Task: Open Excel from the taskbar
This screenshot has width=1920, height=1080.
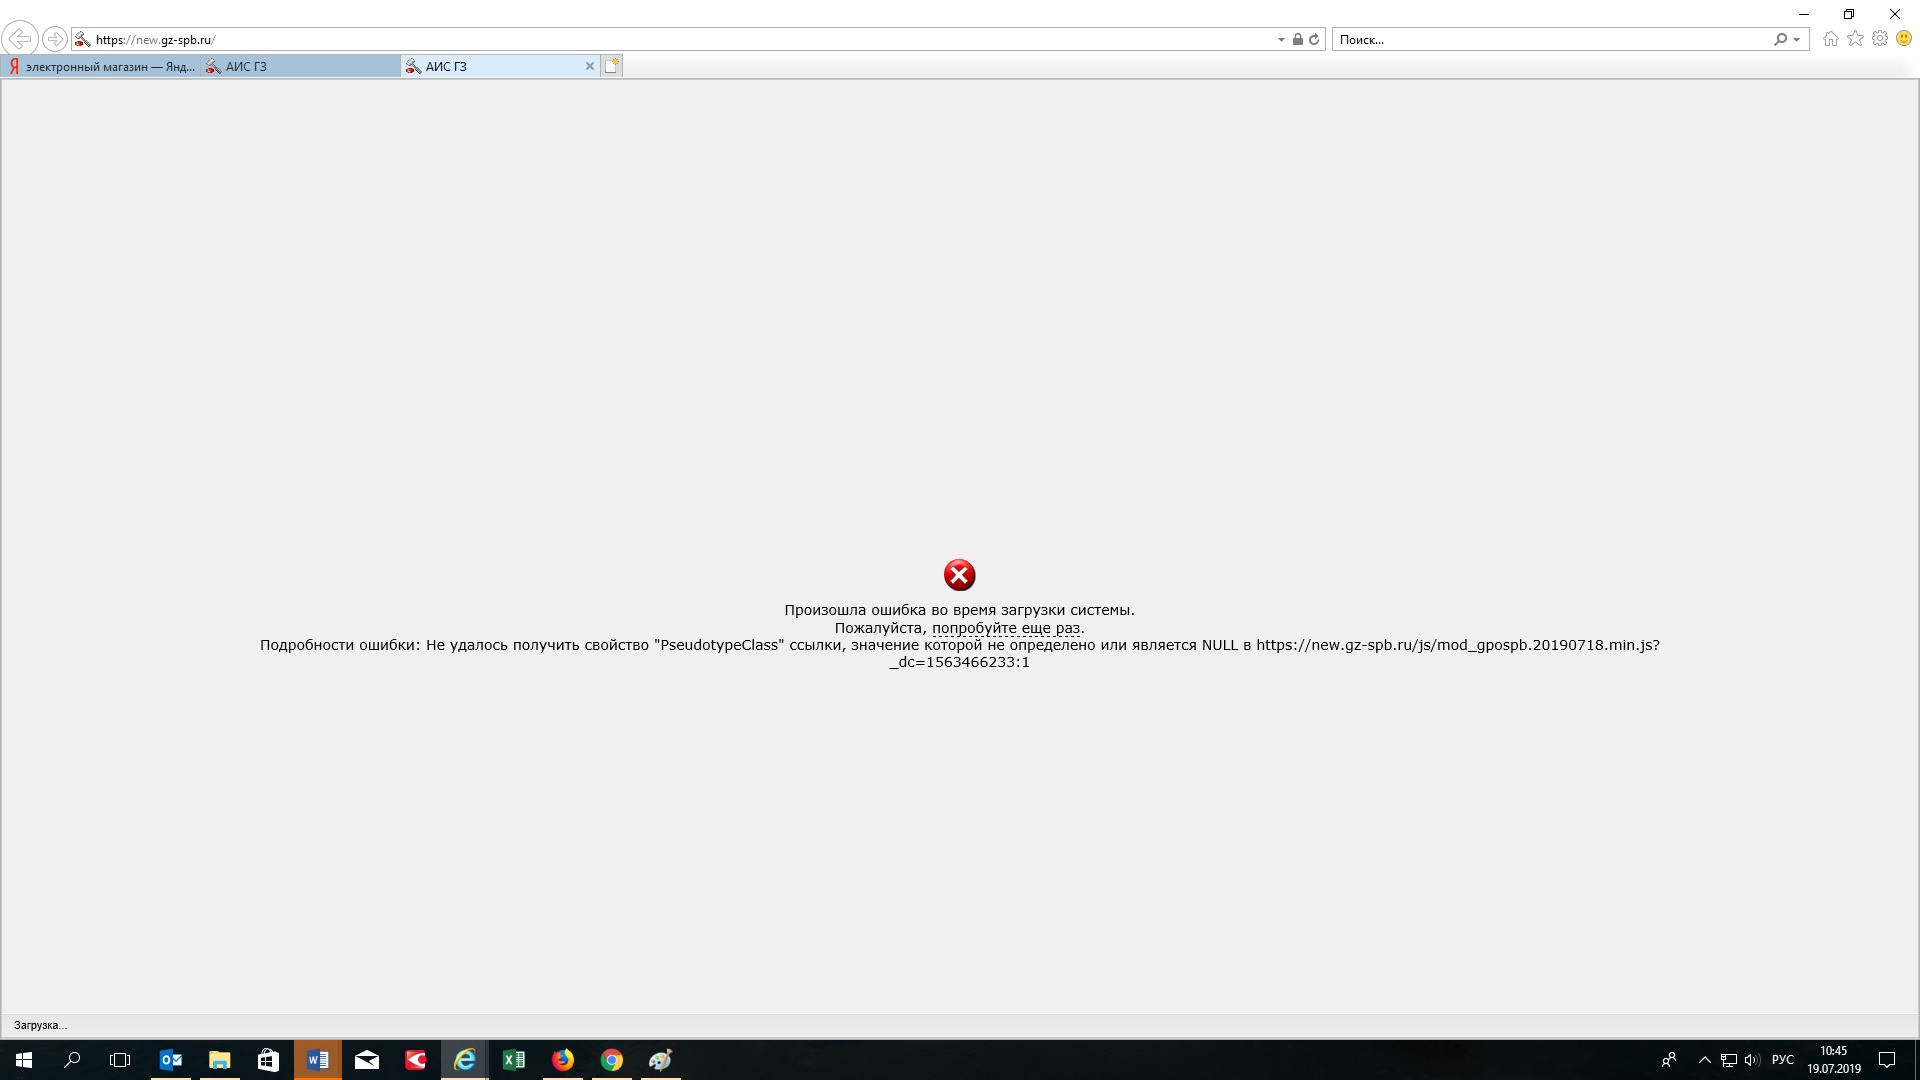Action: [514, 1060]
